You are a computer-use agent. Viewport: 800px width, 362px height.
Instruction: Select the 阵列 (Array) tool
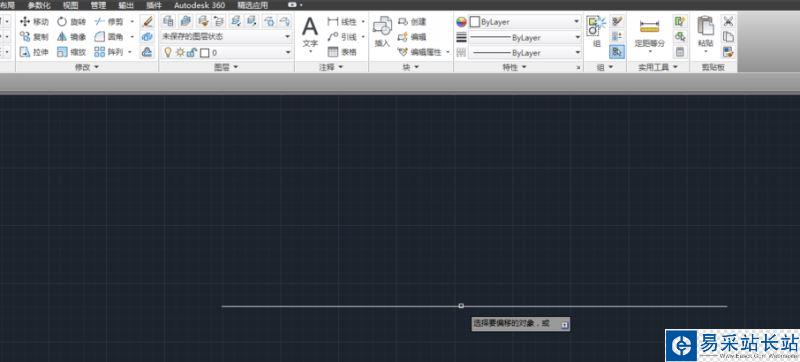pos(109,51)
